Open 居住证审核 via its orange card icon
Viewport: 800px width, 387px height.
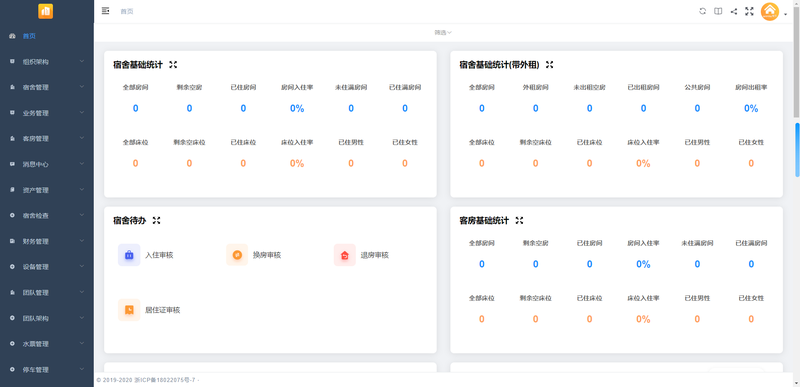(x=129, y=310)
